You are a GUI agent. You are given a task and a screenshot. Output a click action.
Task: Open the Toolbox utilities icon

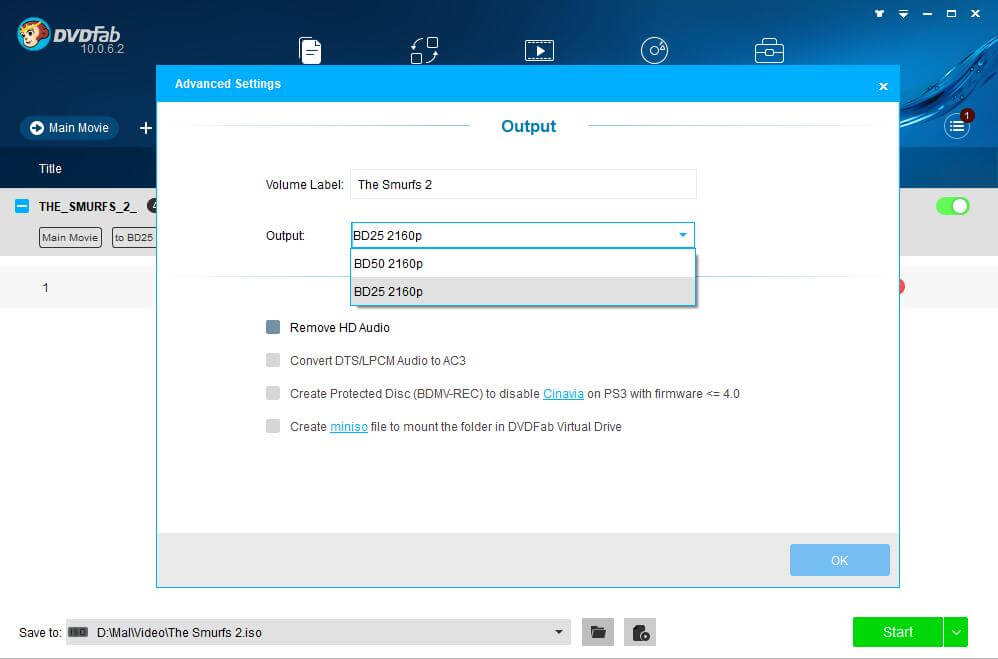(x=769, y=49)
